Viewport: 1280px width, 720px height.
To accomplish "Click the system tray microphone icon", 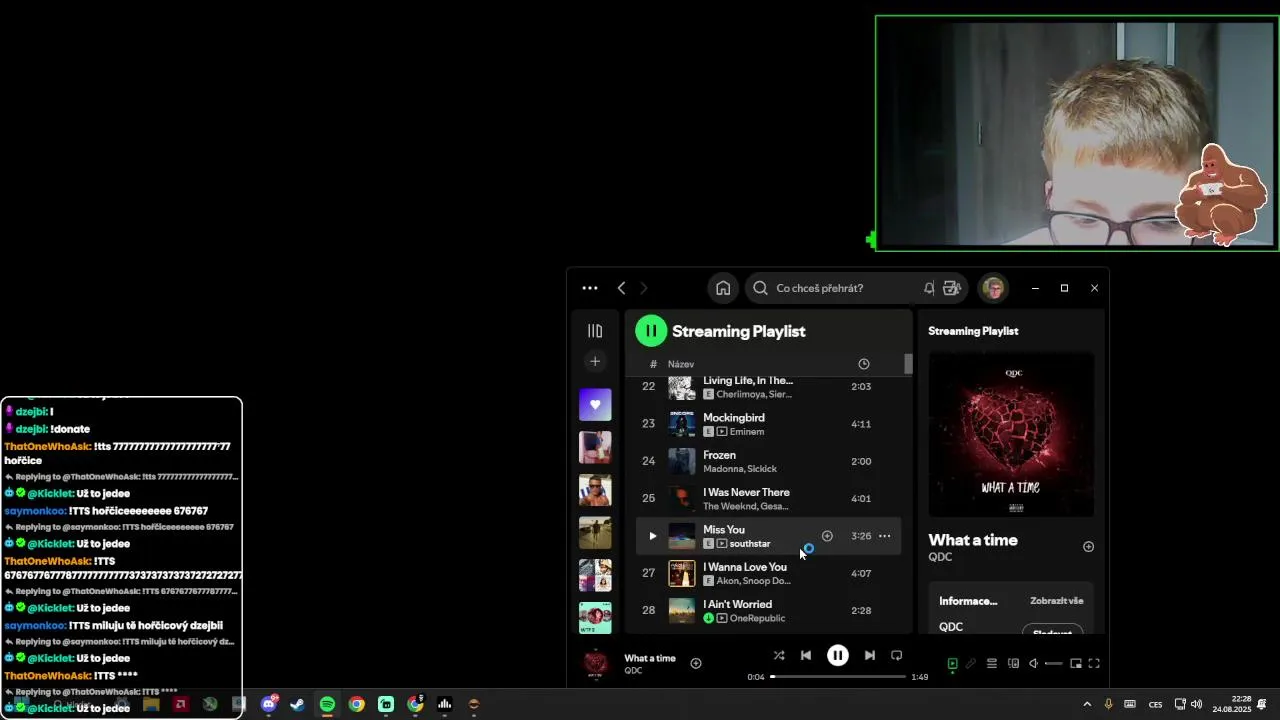I will click(x=1108, y=704).
